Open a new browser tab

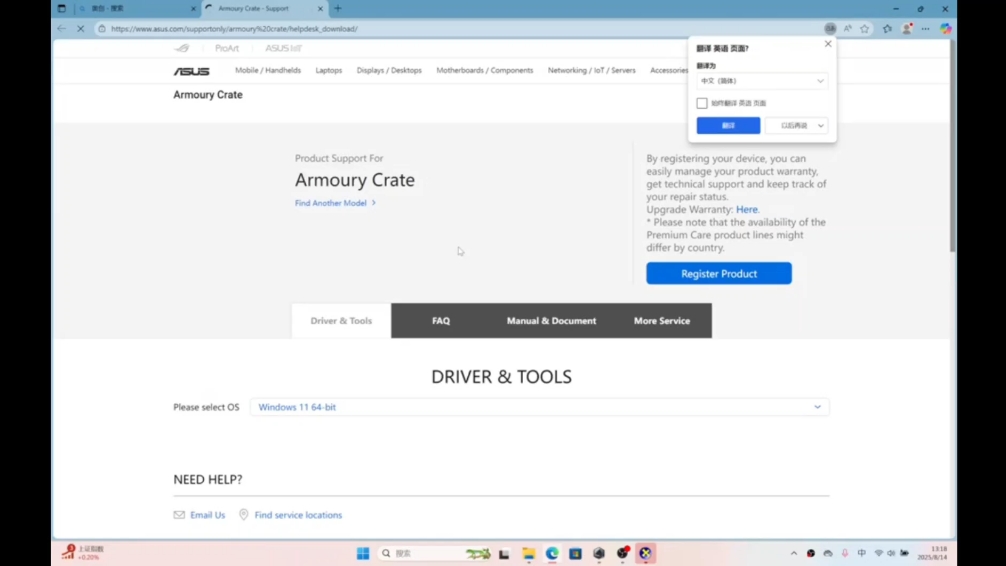click(338, 8)
